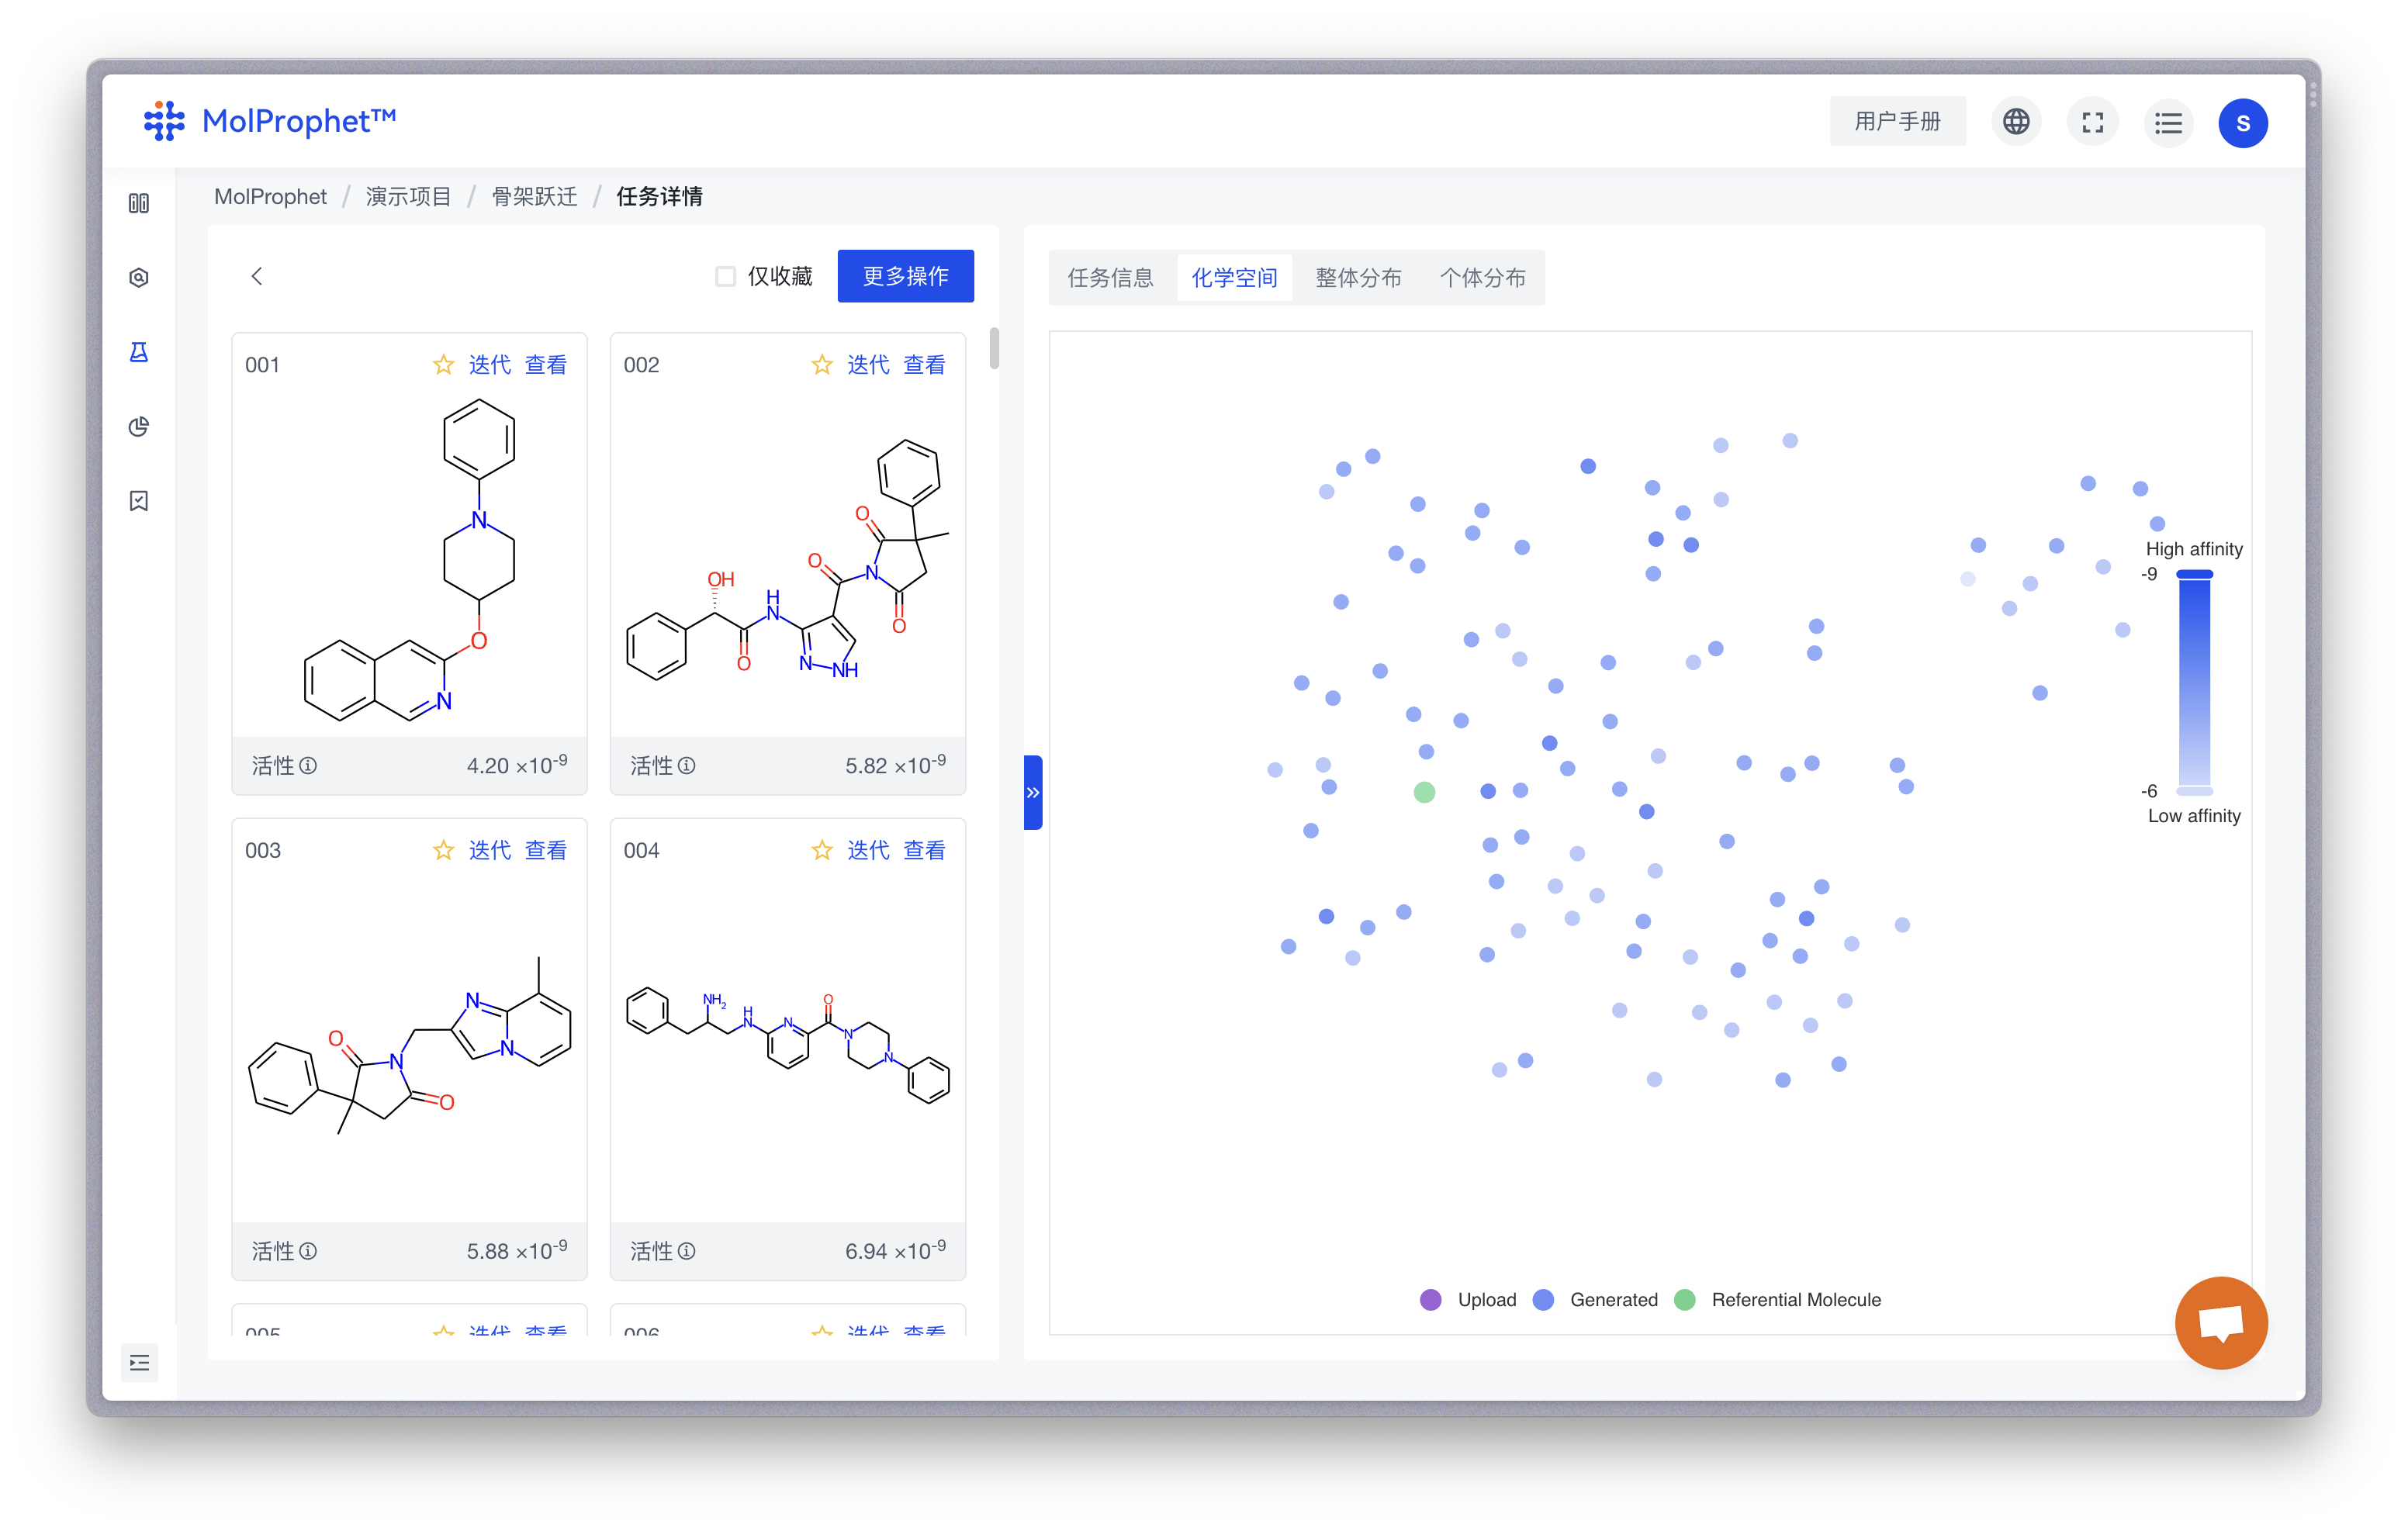The width and height of the screenshot is (2408, 1531).
Task: Select the 化学空间 tab
Action: pyautogui.click(x=1234, y=278)
